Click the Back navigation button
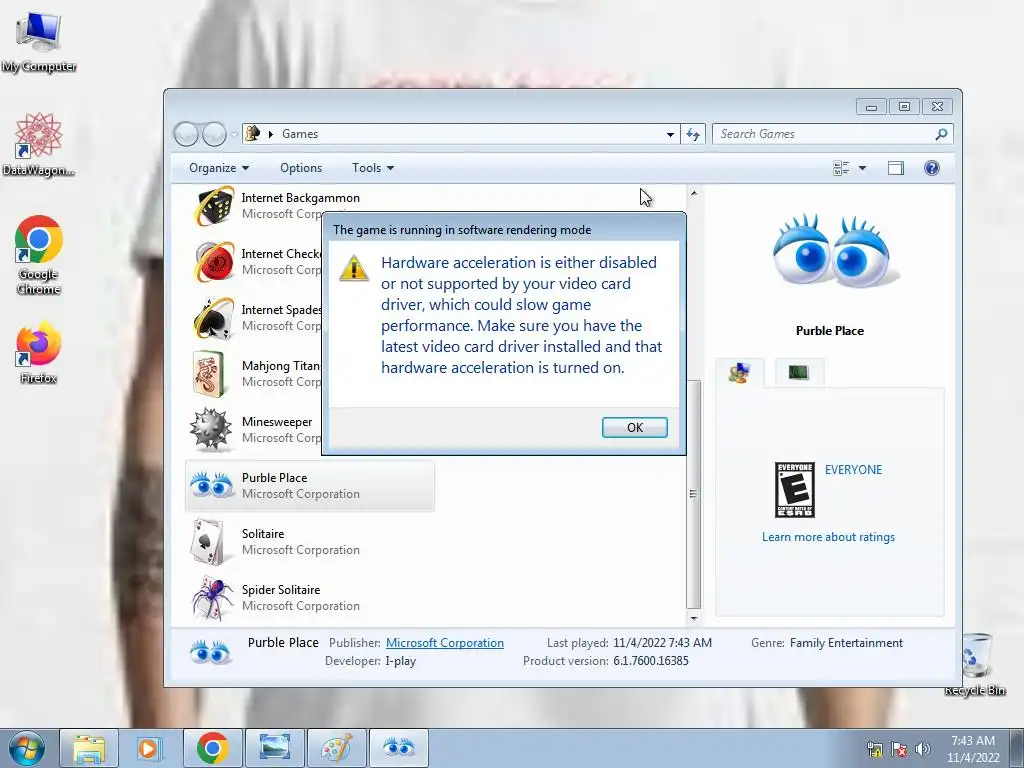 (186, 134)
